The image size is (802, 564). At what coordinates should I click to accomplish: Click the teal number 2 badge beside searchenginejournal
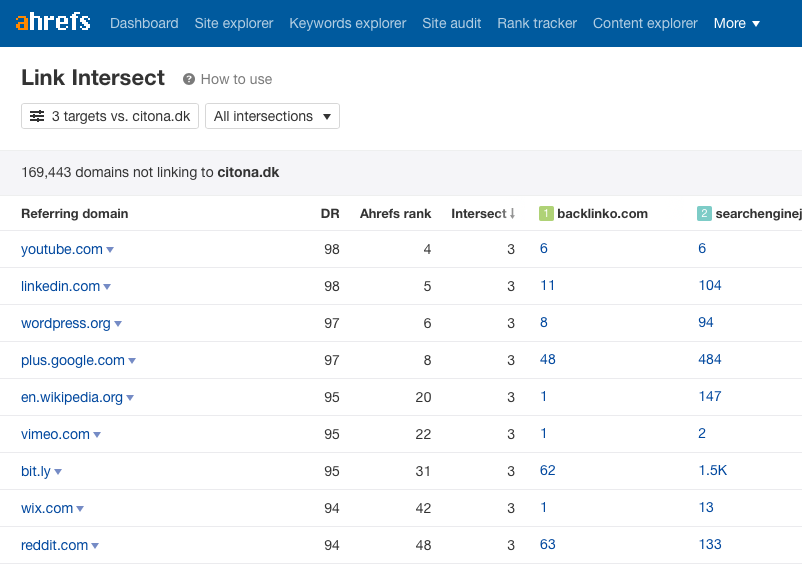click(x=704, y=214)
